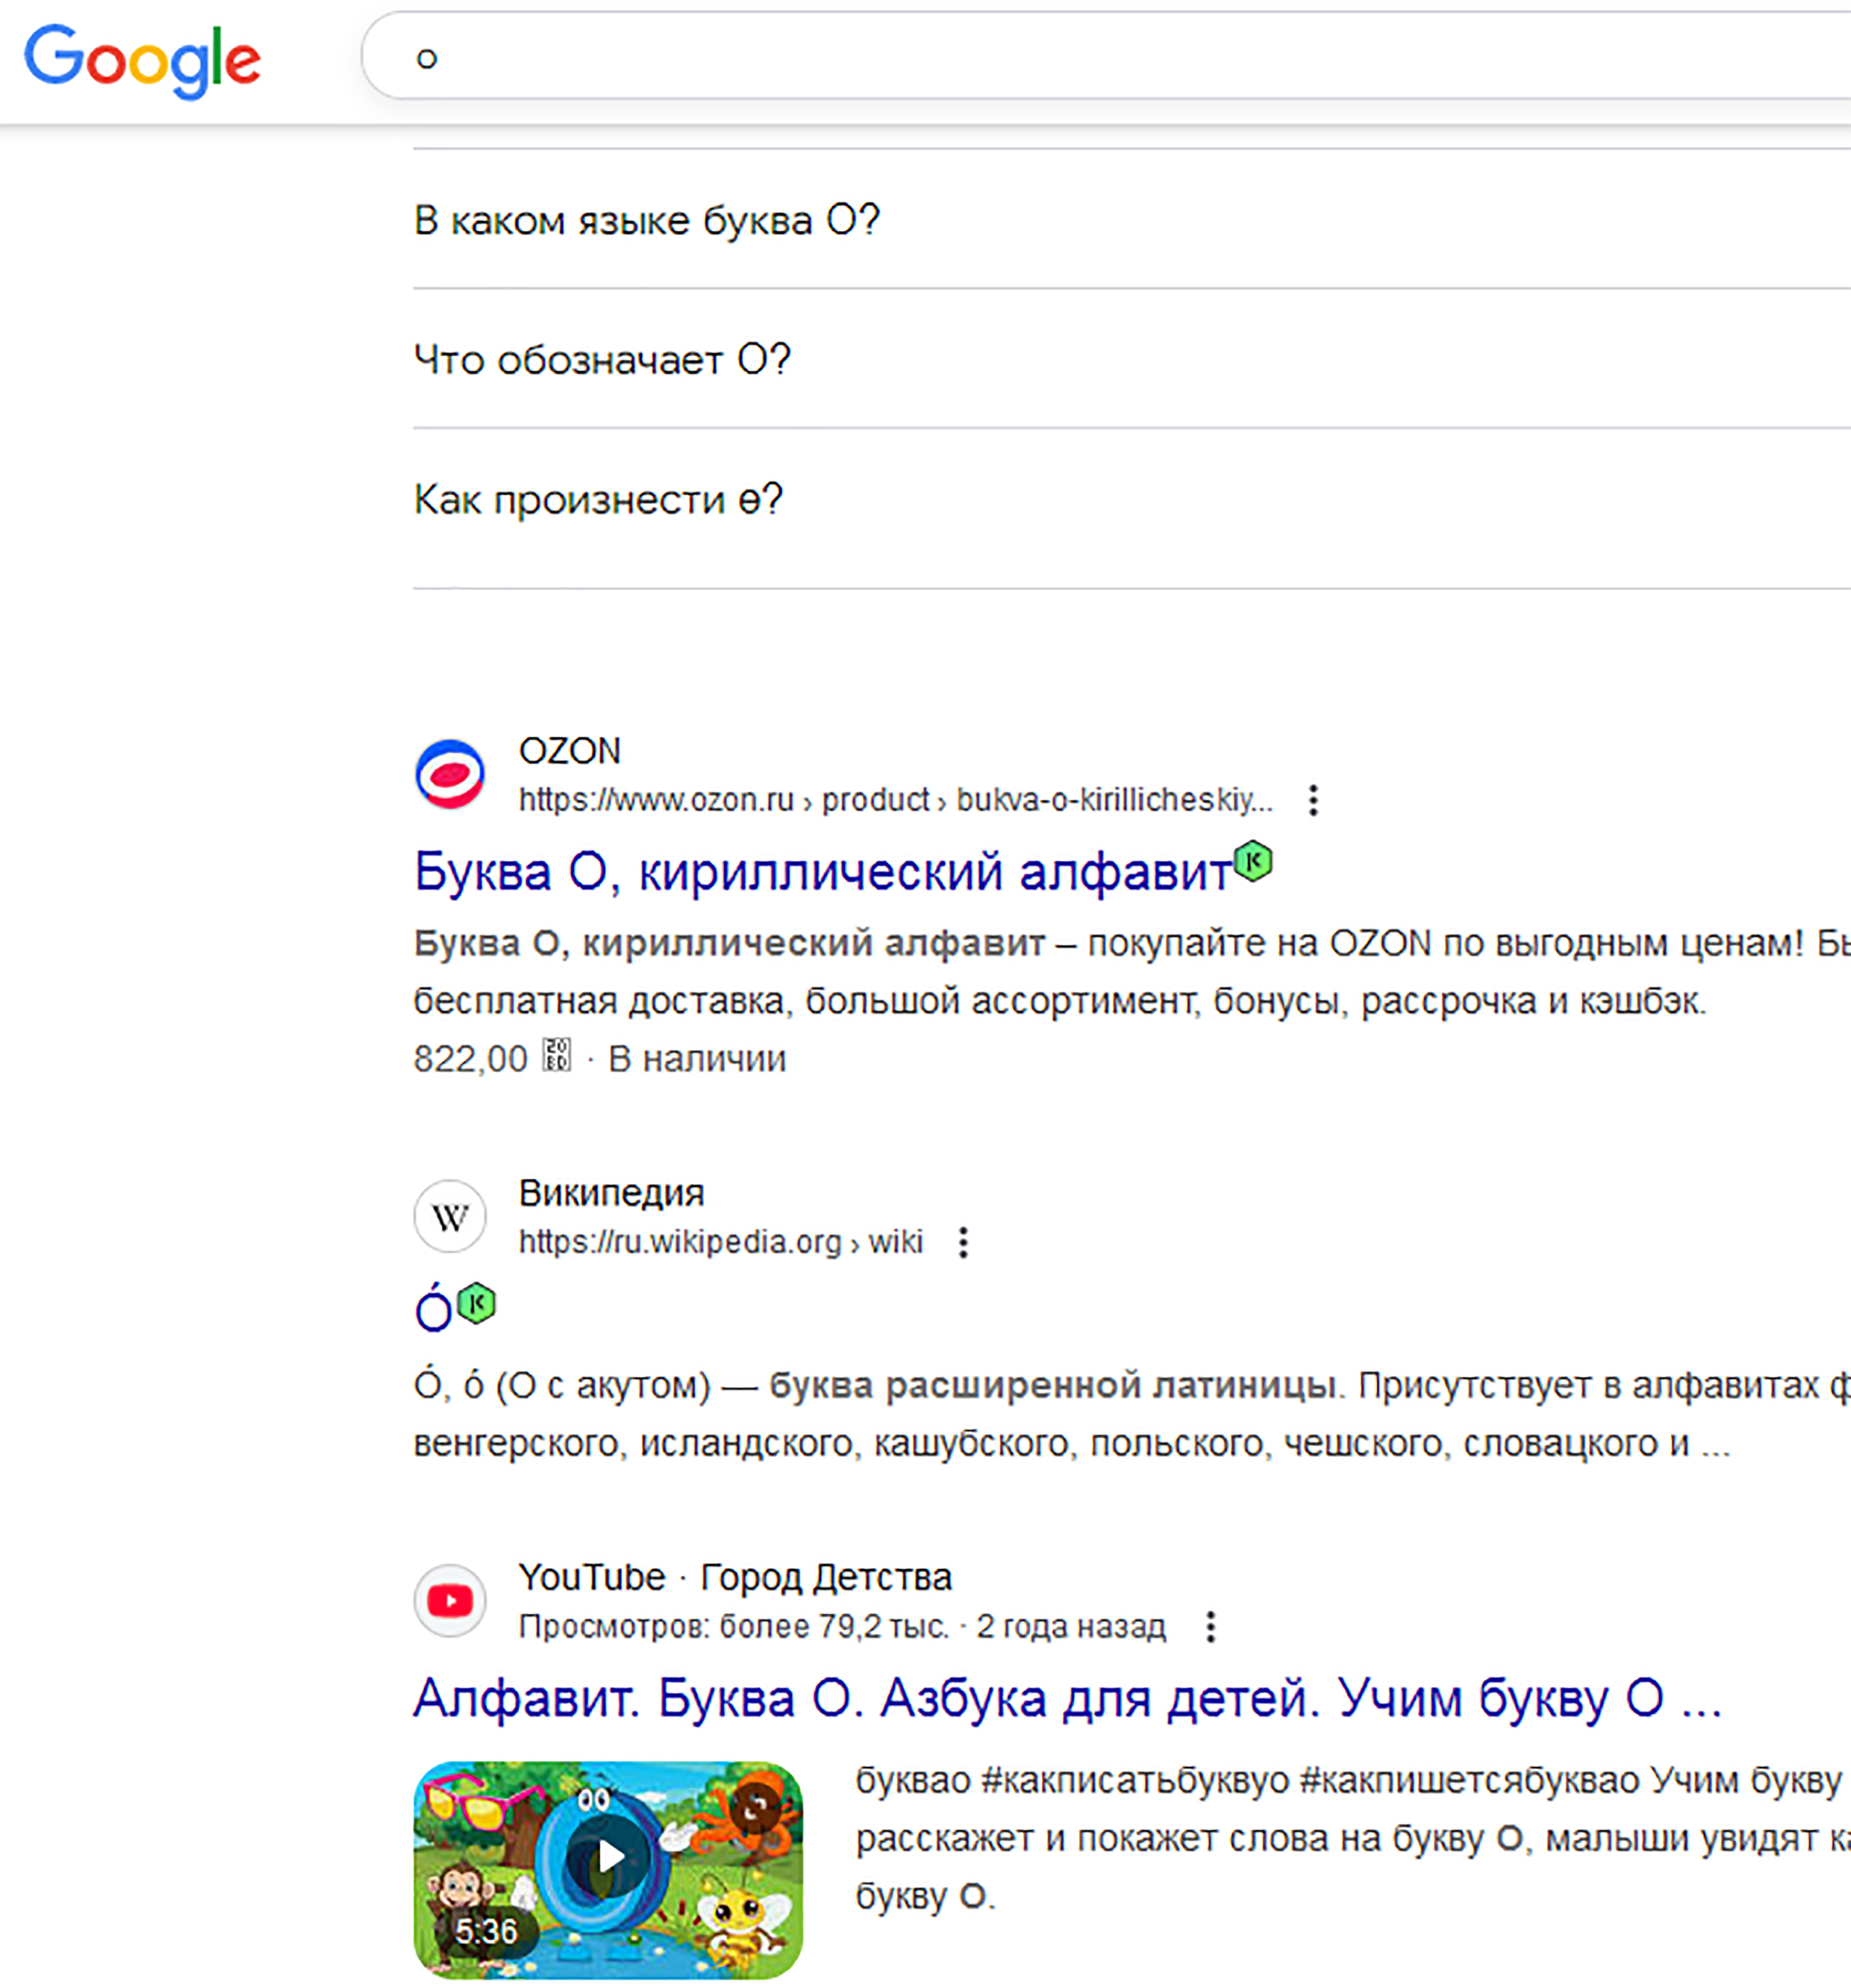Click green badge beside Ó title
The image size is (1851, 1988).
click(x=477, y=1304)
